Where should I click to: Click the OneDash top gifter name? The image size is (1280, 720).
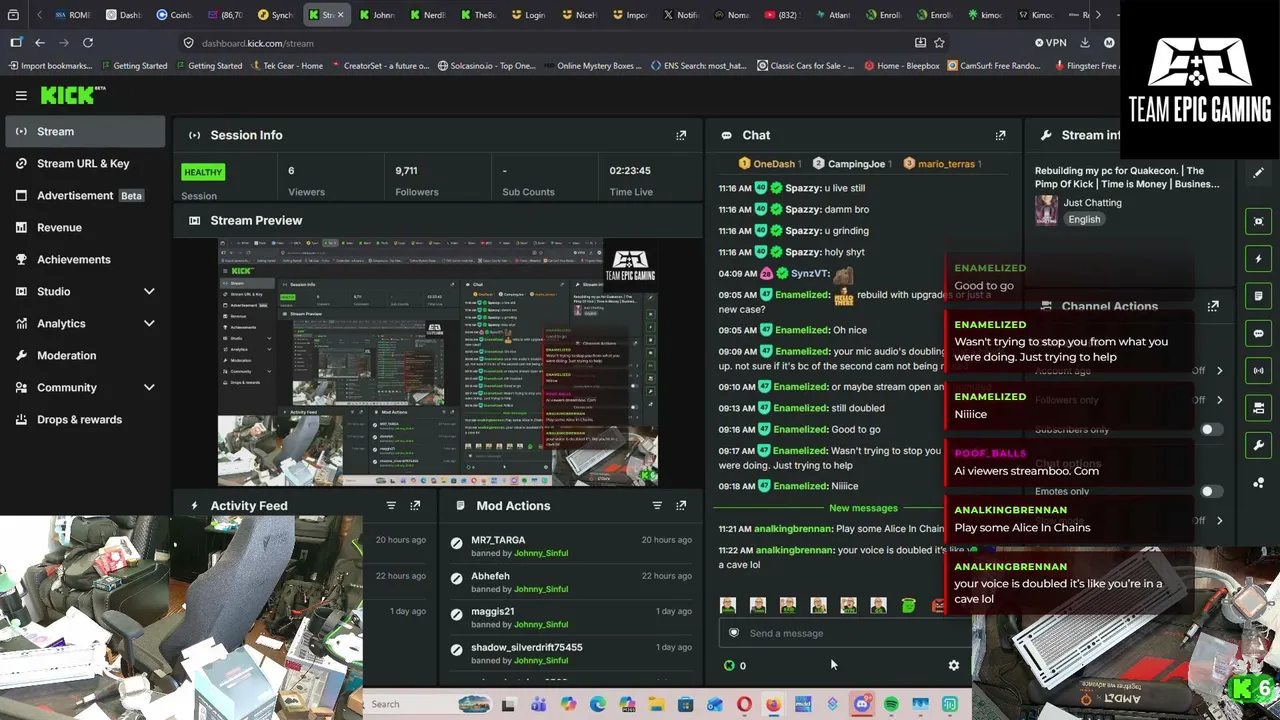coord(774,163)
